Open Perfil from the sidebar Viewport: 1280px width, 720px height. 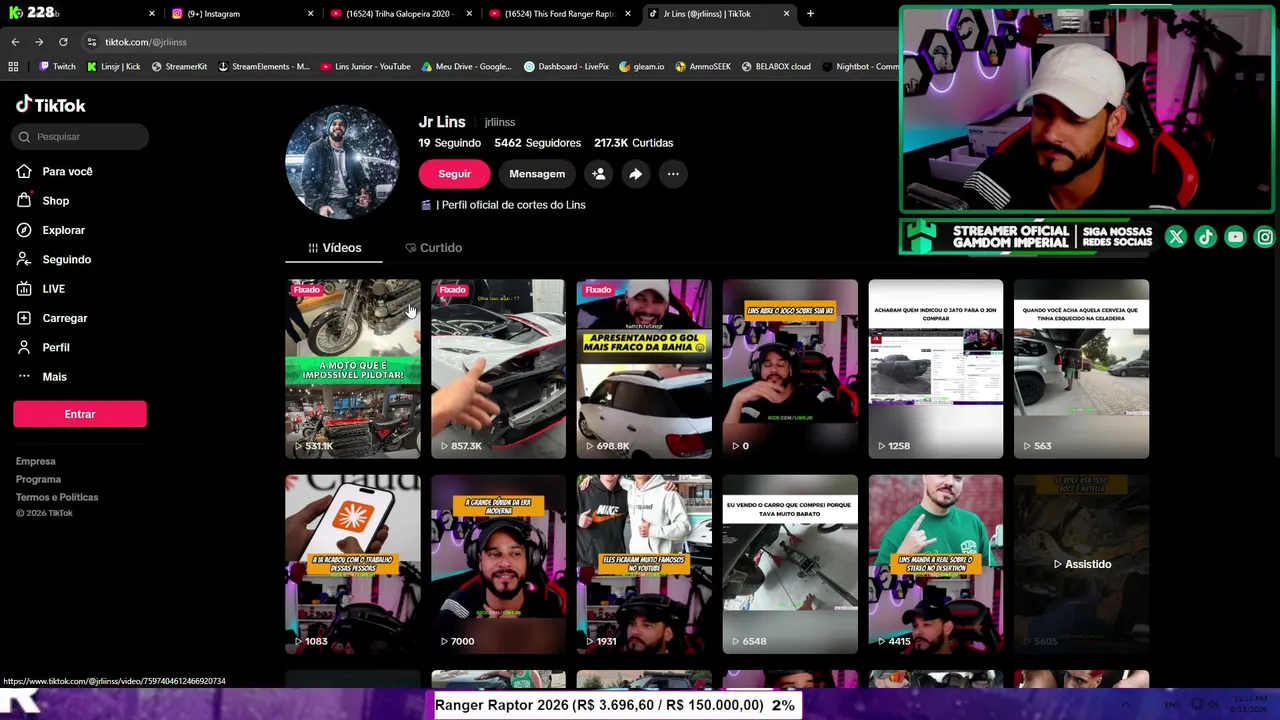click(43, 347)
